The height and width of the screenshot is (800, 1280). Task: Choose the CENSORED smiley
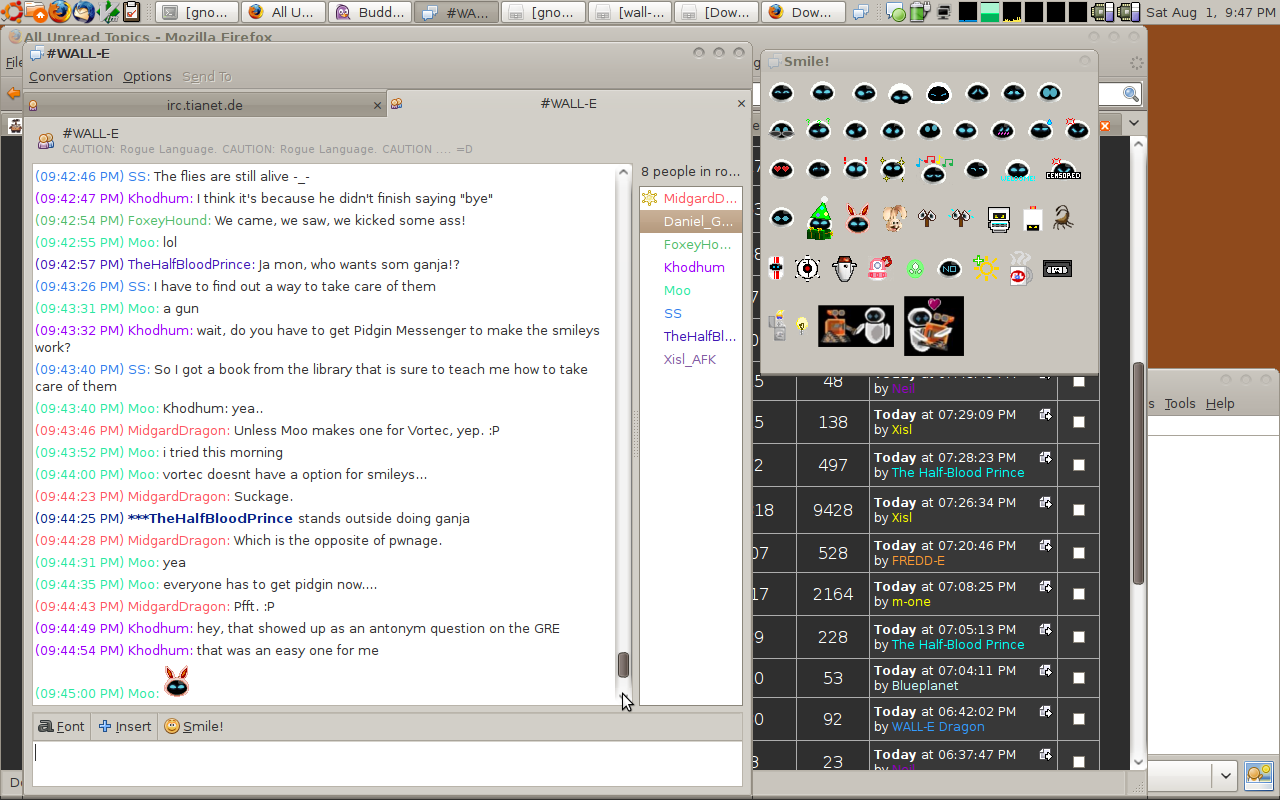pyautogui.click(x=1062, y=169)
